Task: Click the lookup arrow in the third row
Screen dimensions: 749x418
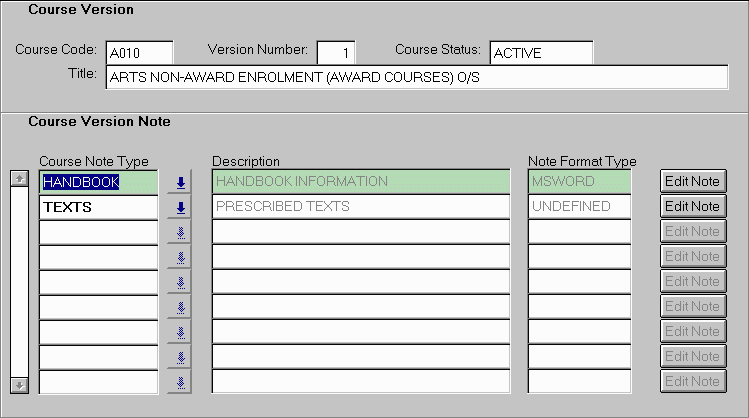Action: tap(180, 232)
